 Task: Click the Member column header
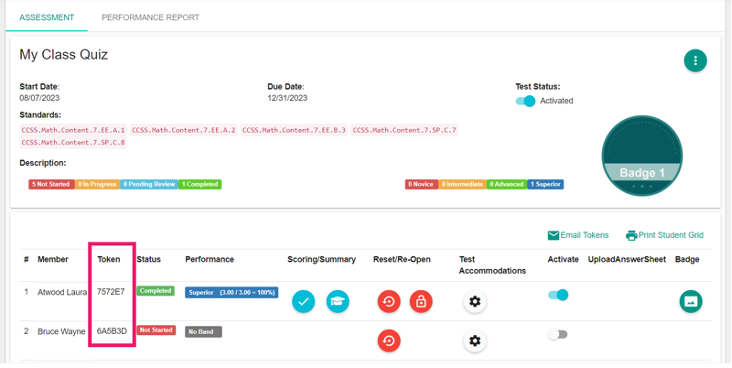tap(53, 259)
